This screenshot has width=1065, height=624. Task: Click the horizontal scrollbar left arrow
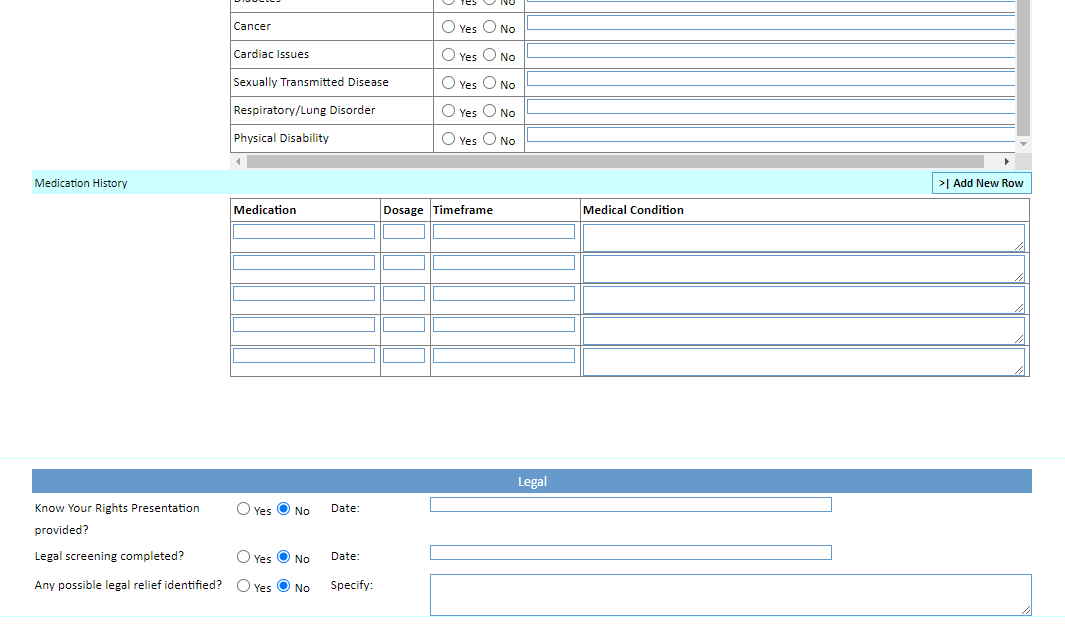click(238, 161)
